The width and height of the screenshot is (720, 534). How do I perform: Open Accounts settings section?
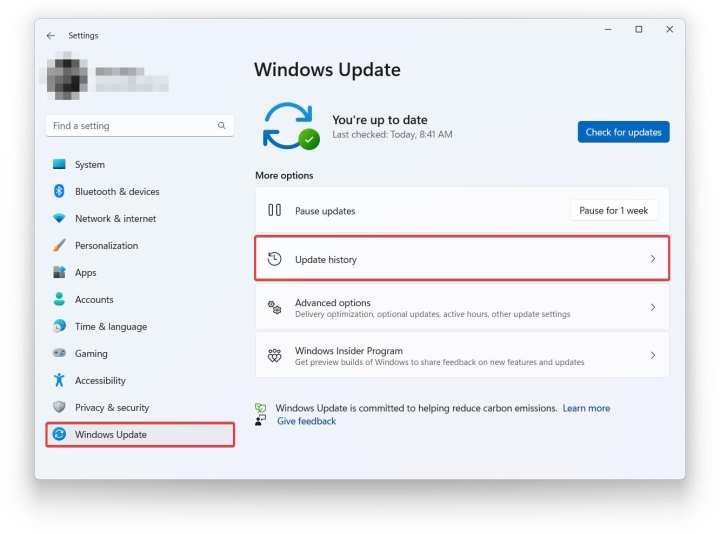tap(94, 300)
